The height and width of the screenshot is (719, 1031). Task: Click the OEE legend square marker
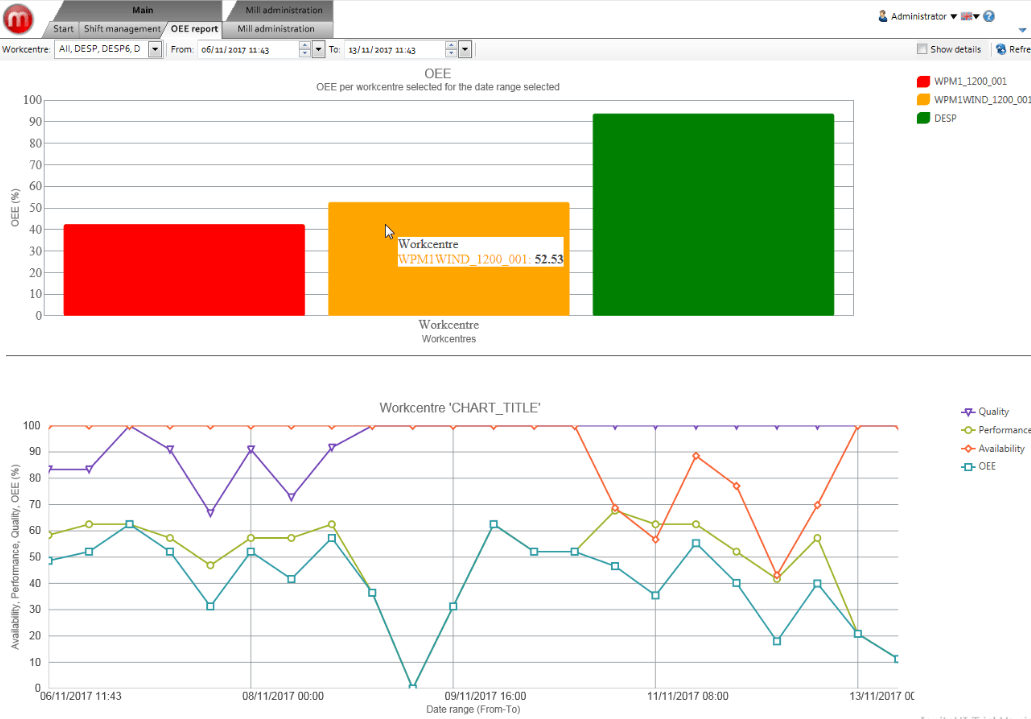pyautogui.click(x=967, y=468)
